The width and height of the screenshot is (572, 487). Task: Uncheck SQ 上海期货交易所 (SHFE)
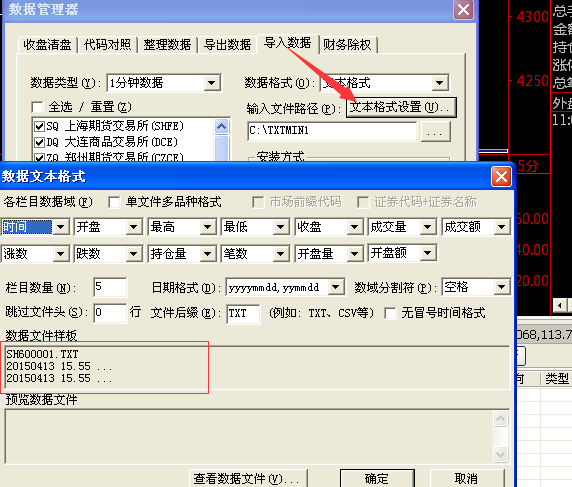39,126
